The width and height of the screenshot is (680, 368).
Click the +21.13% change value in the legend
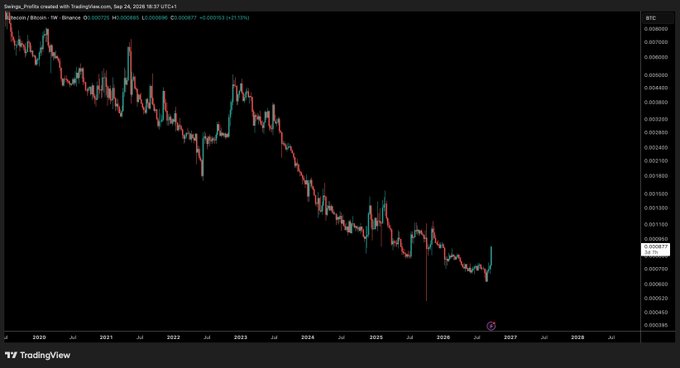[237, 18]
